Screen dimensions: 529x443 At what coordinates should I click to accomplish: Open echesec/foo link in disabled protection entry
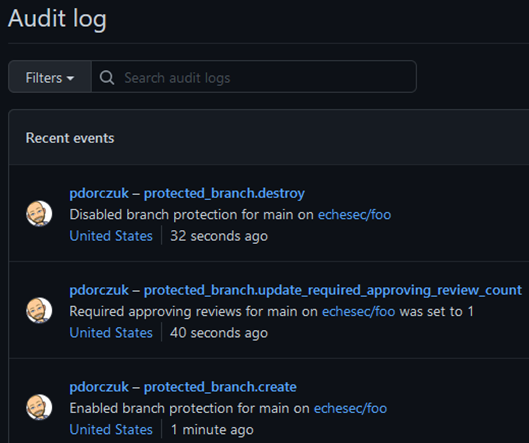pos(354,215)
